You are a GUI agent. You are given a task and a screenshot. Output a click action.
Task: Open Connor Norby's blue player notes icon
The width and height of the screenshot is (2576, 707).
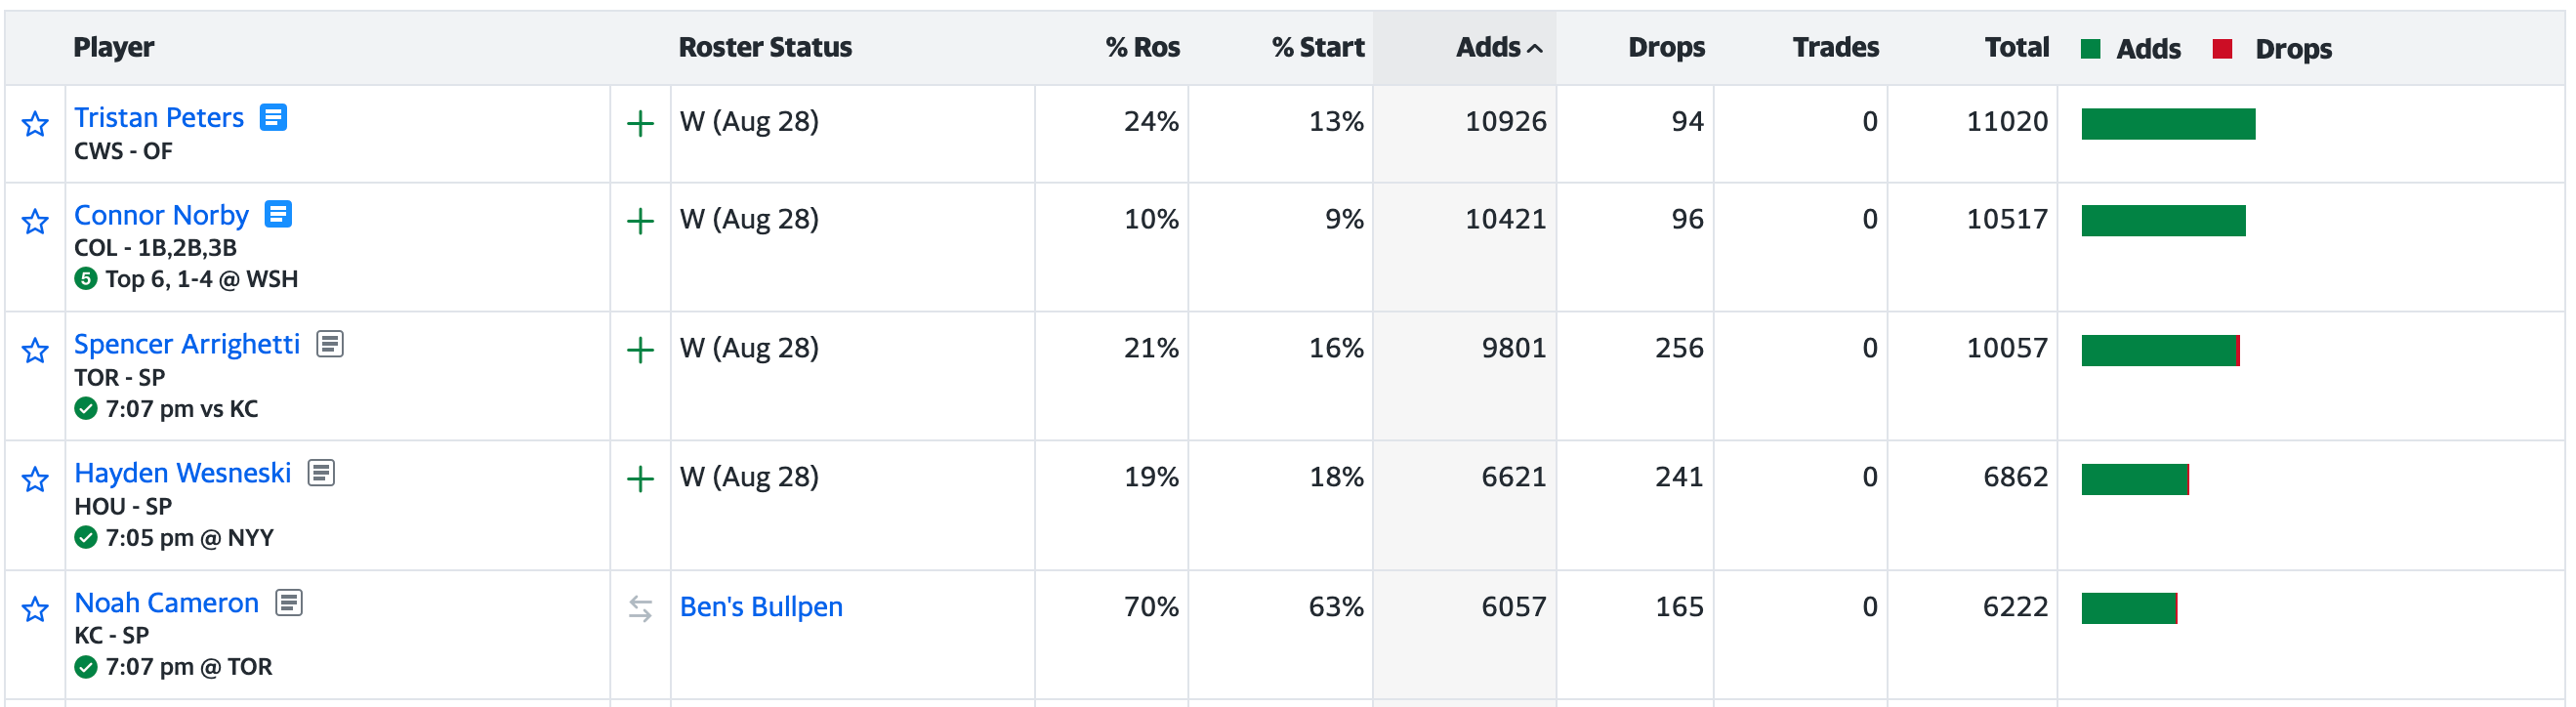pyautogui.click(x=278, y=214)
